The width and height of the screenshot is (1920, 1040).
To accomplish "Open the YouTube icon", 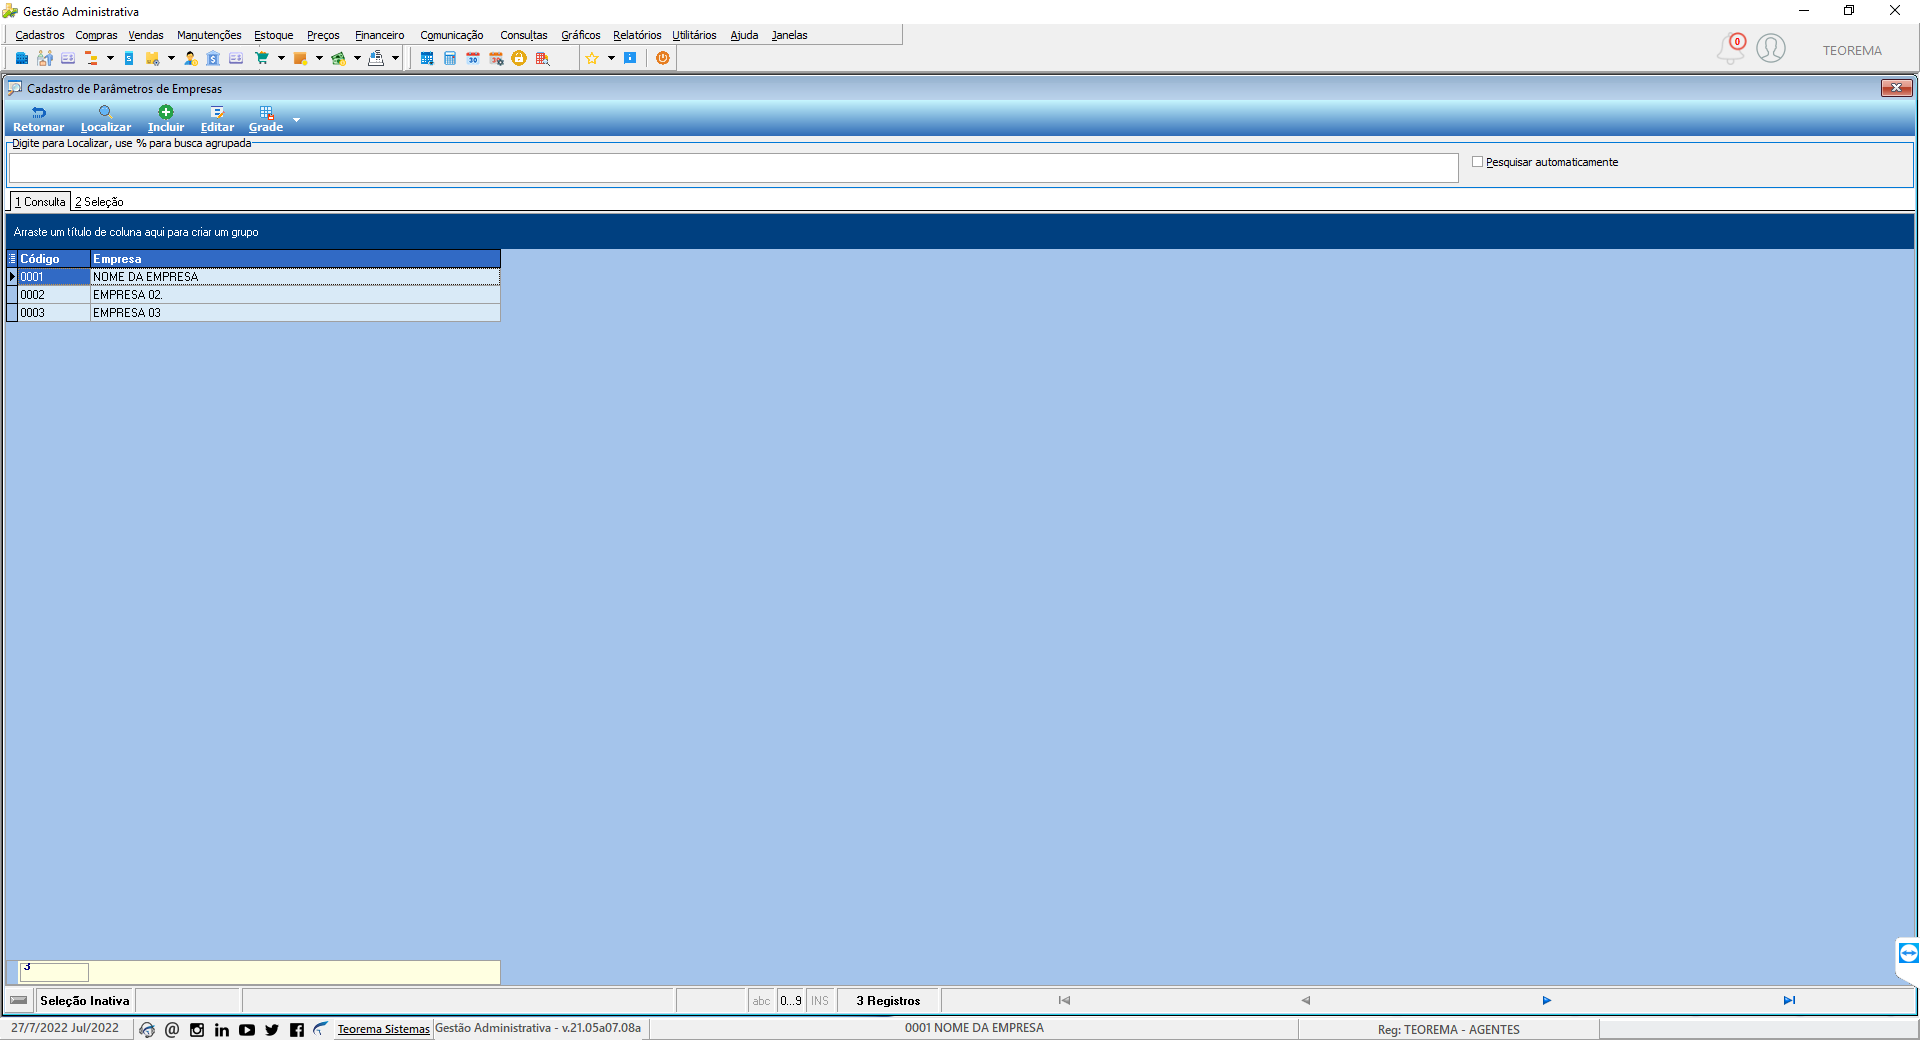I will pyautogui.click(x=247, y=1029).
